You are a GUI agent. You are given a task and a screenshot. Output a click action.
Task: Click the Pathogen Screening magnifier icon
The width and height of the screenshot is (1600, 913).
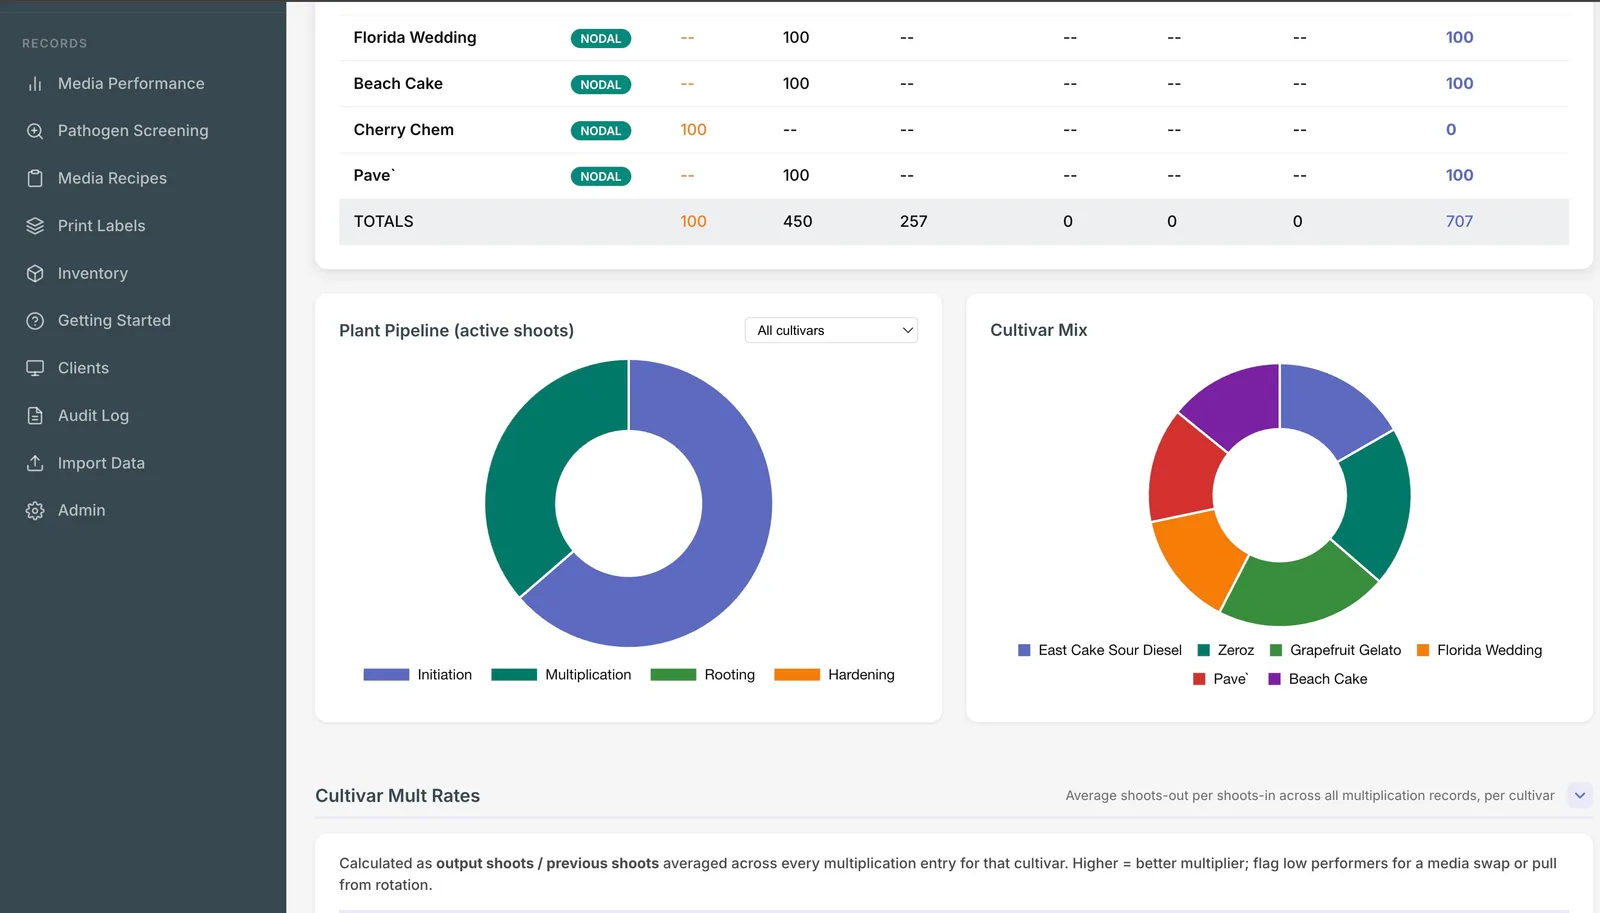[x=35, y=131]
